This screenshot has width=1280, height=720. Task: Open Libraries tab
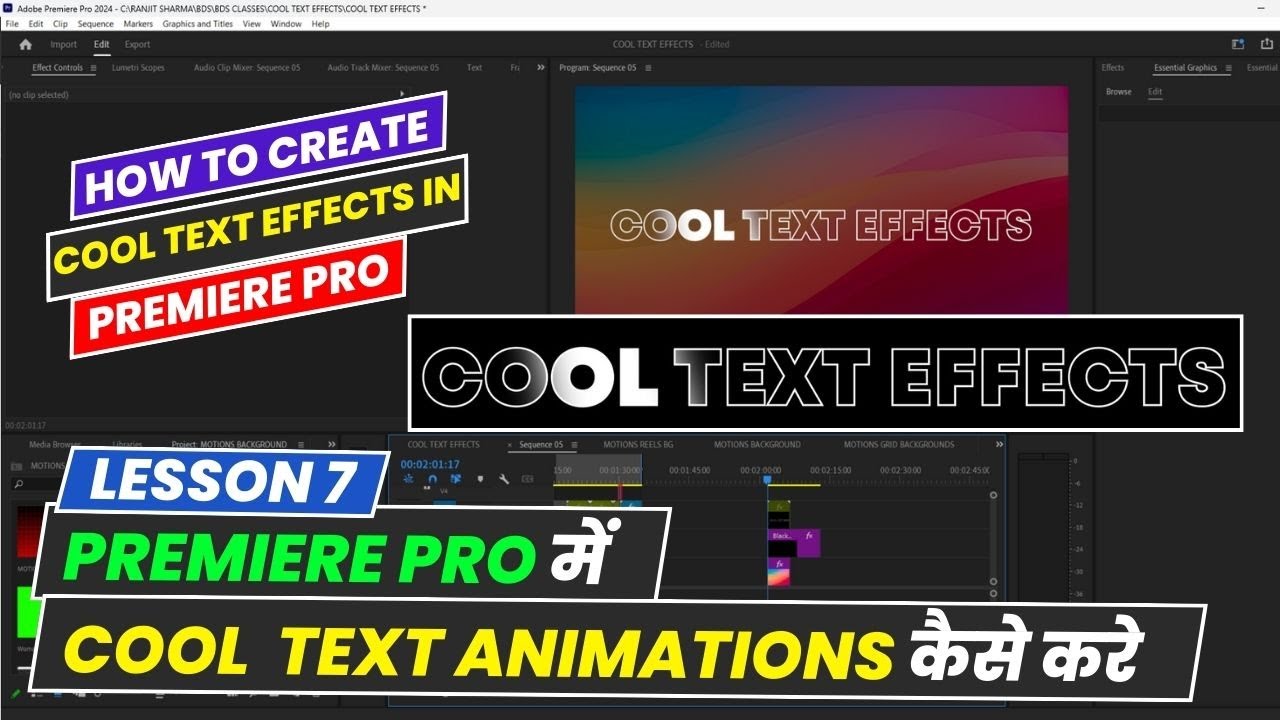point(127,444)
